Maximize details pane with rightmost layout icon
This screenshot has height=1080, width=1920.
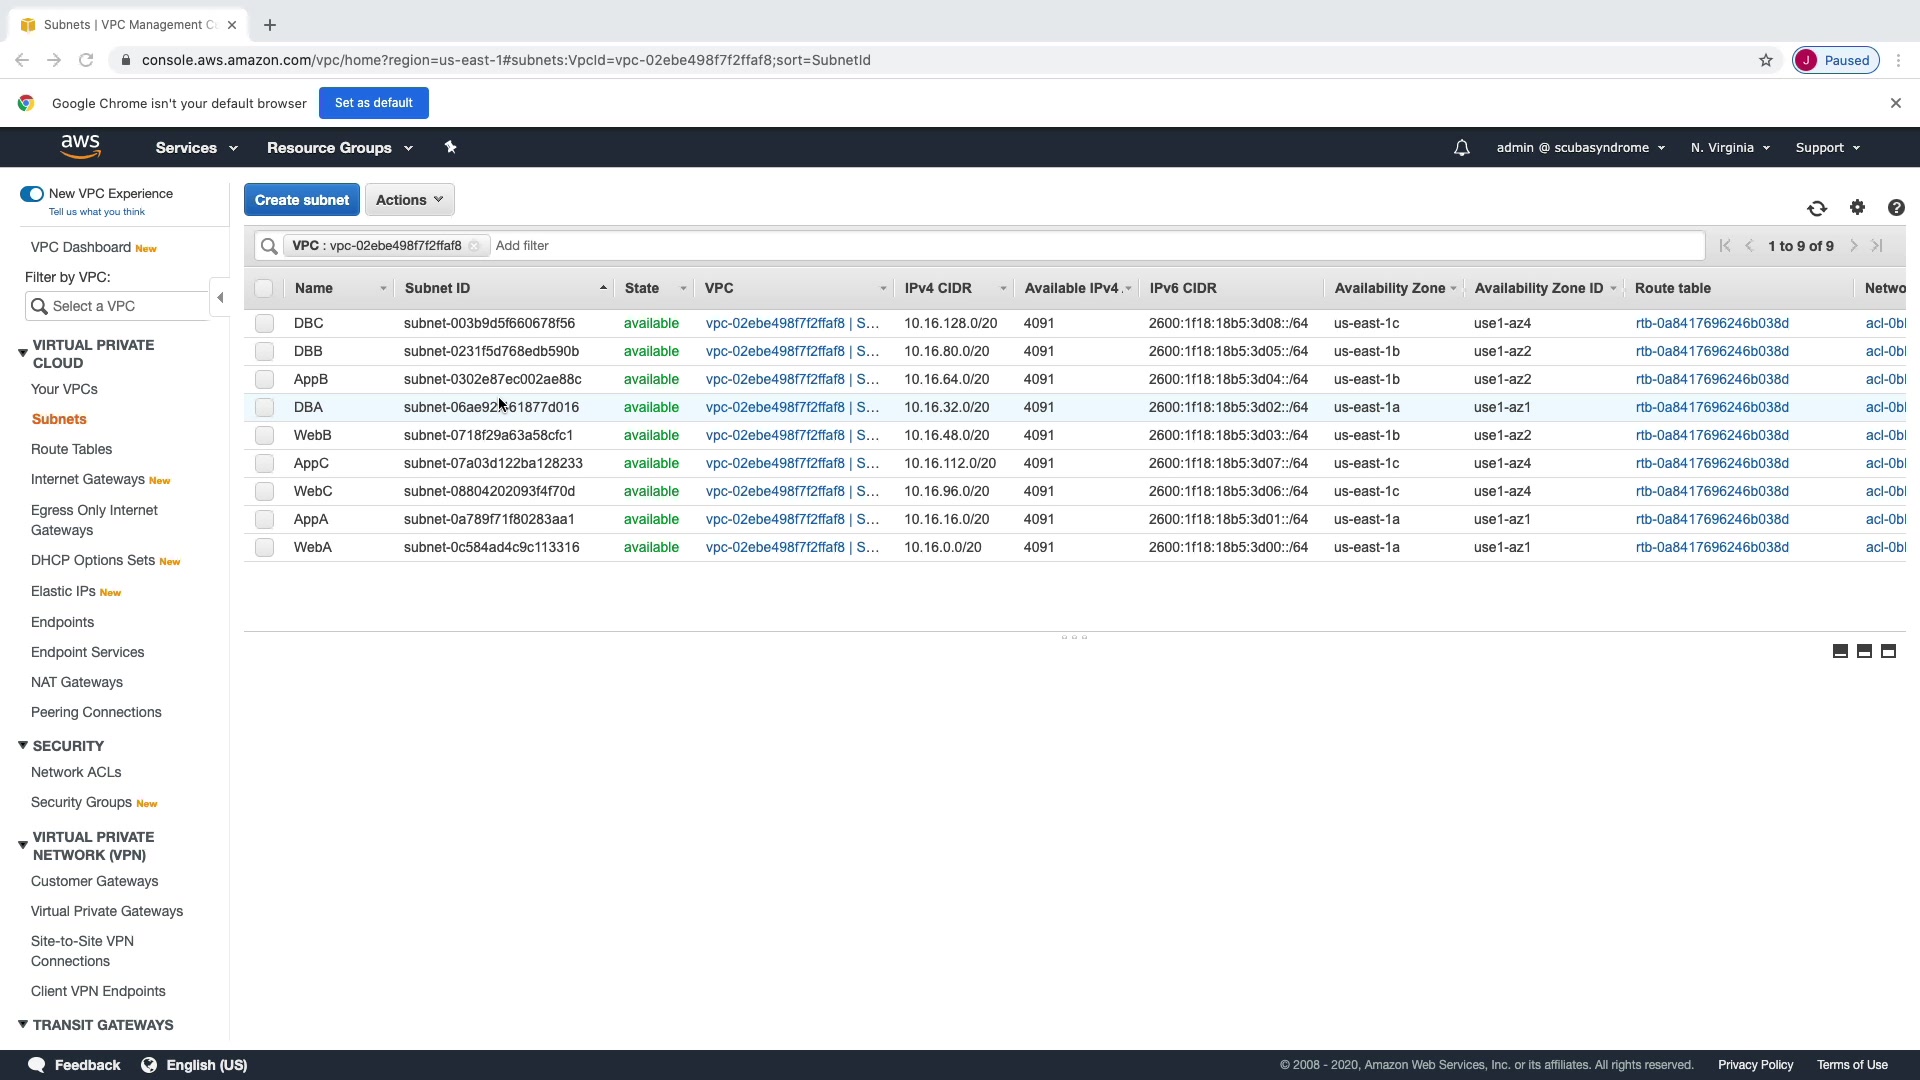point(1888,651)
